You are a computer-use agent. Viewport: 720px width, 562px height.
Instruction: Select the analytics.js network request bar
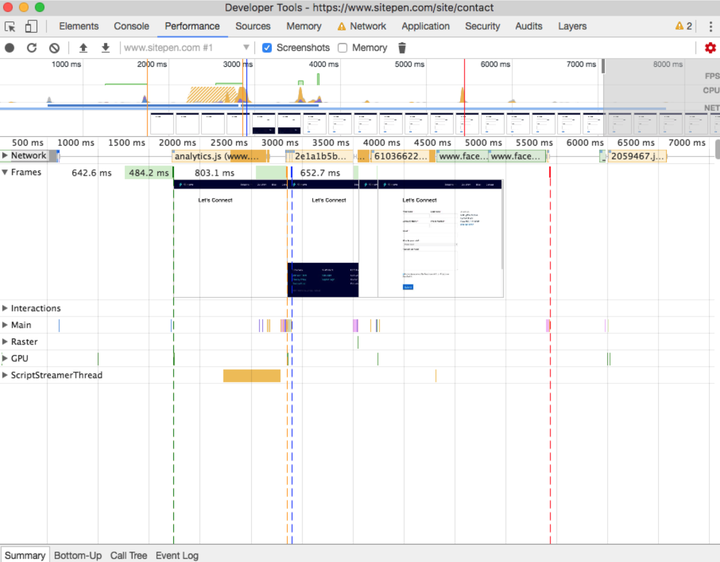point(220,156)
